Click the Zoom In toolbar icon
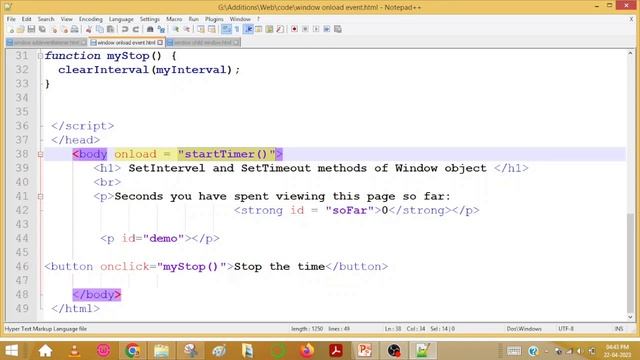Image resolution: width=640 pixels, height=360 pixels. tap(176, 29)
